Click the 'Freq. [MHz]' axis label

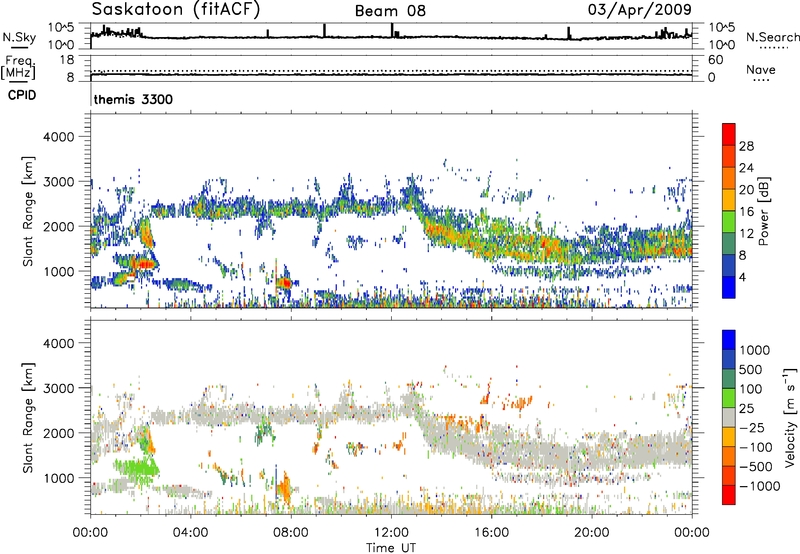(18, 67)
